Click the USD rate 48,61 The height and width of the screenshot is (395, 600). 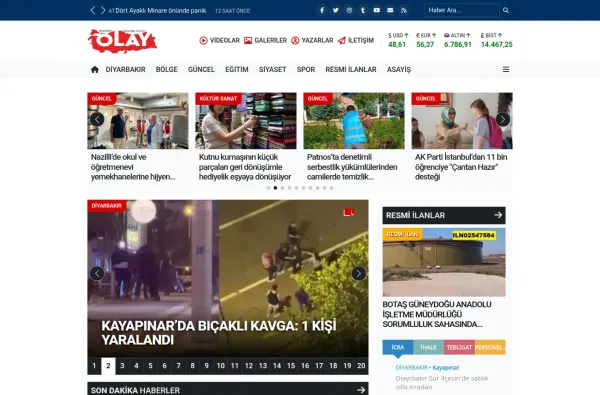pos(397,44)
